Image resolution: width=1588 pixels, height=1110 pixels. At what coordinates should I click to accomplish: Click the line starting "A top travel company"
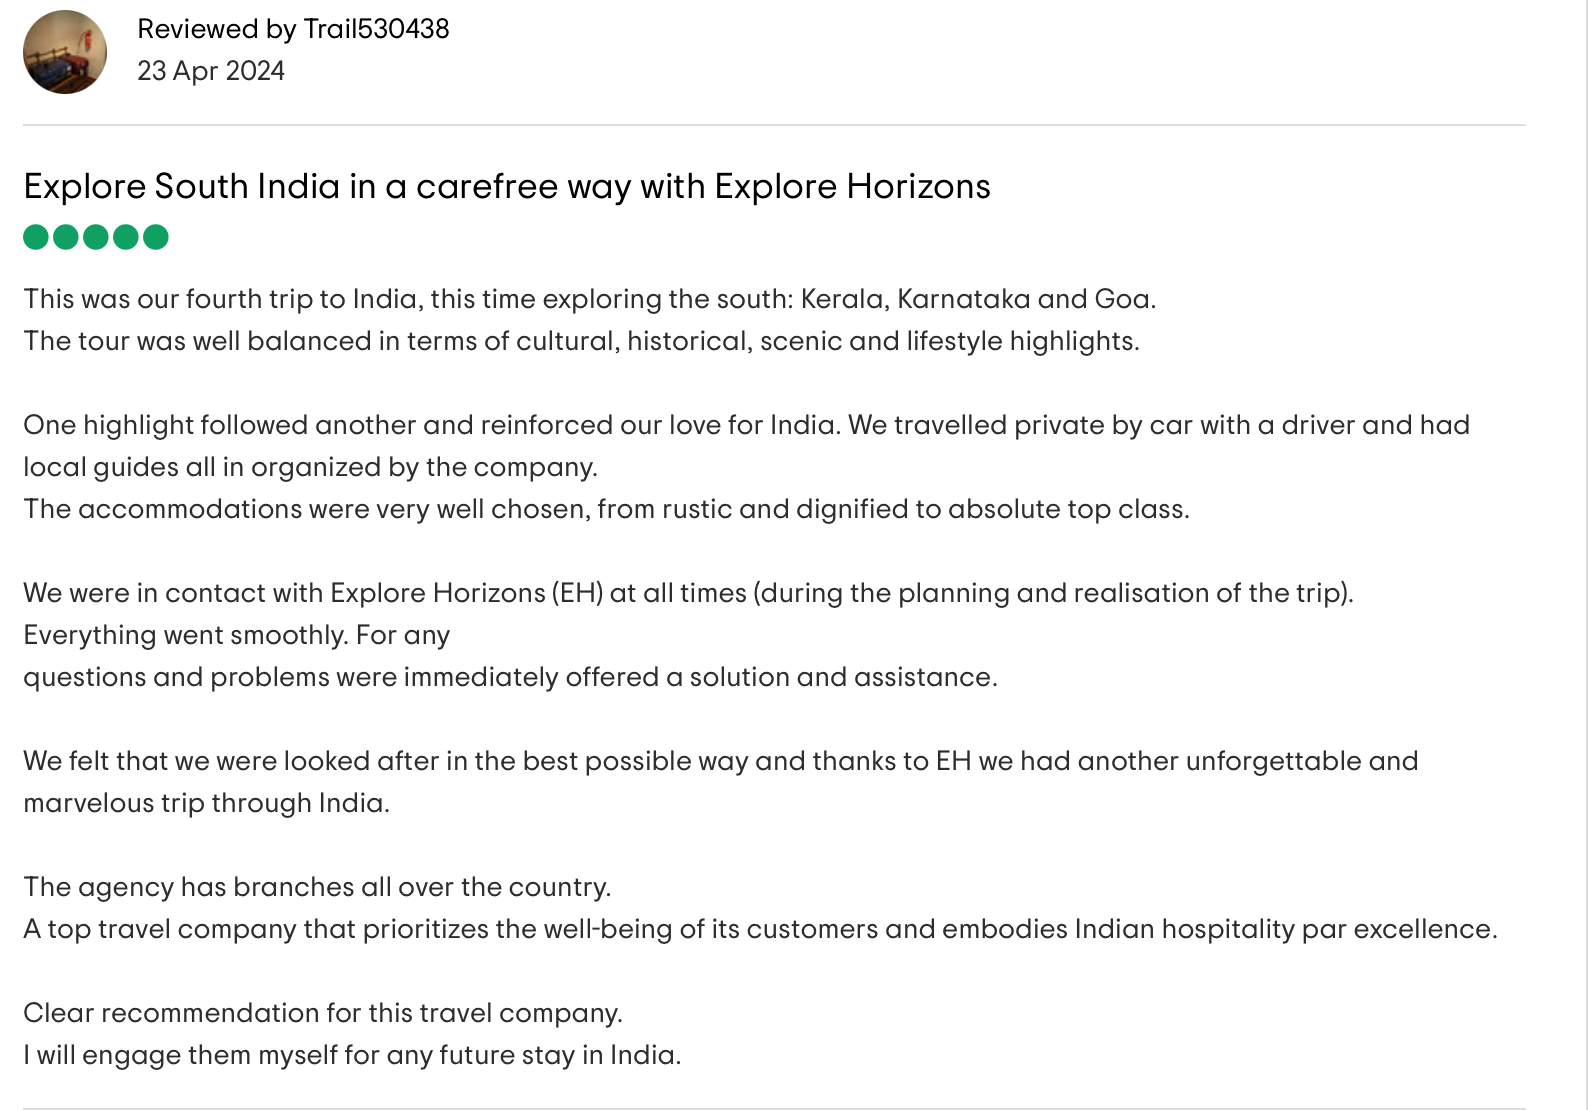pos(760,929)
